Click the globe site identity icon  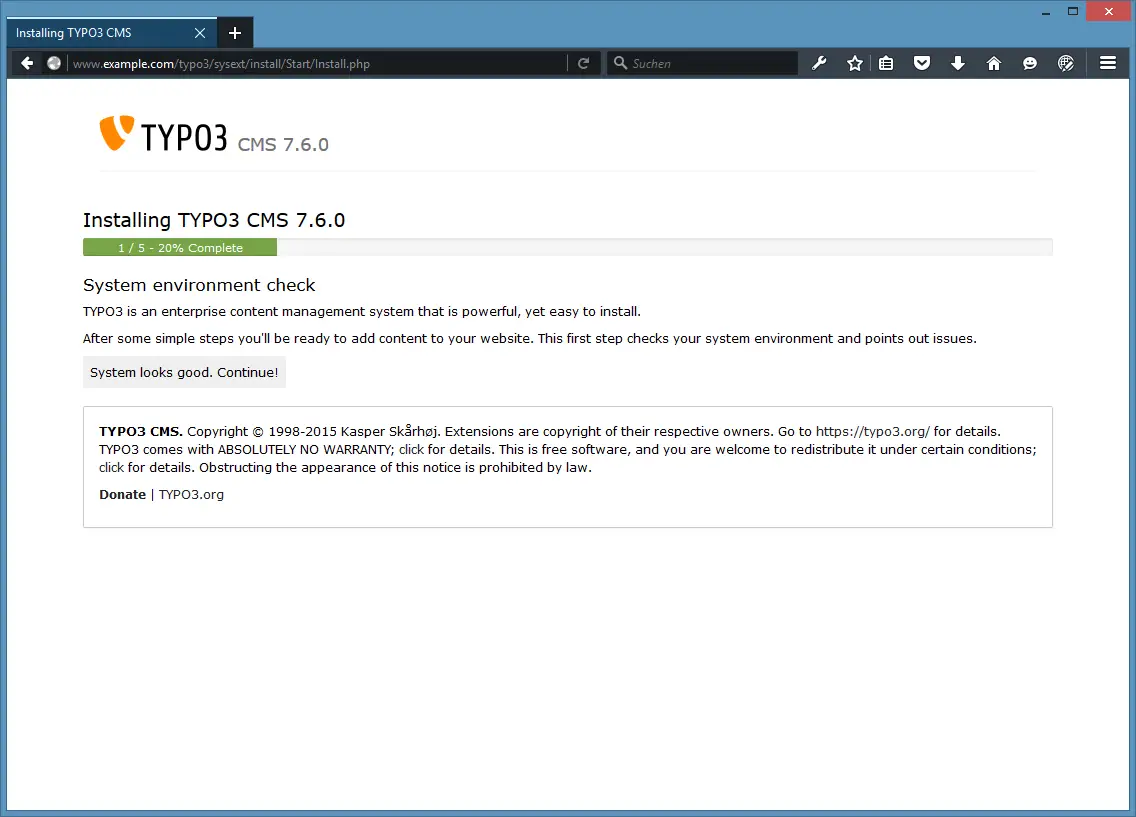(54, 64)
